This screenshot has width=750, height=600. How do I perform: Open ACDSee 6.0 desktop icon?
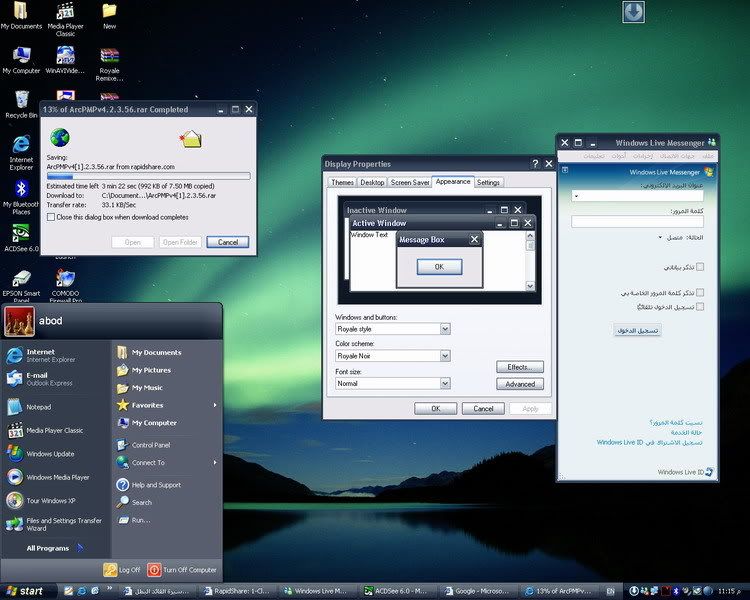(21, 237)
